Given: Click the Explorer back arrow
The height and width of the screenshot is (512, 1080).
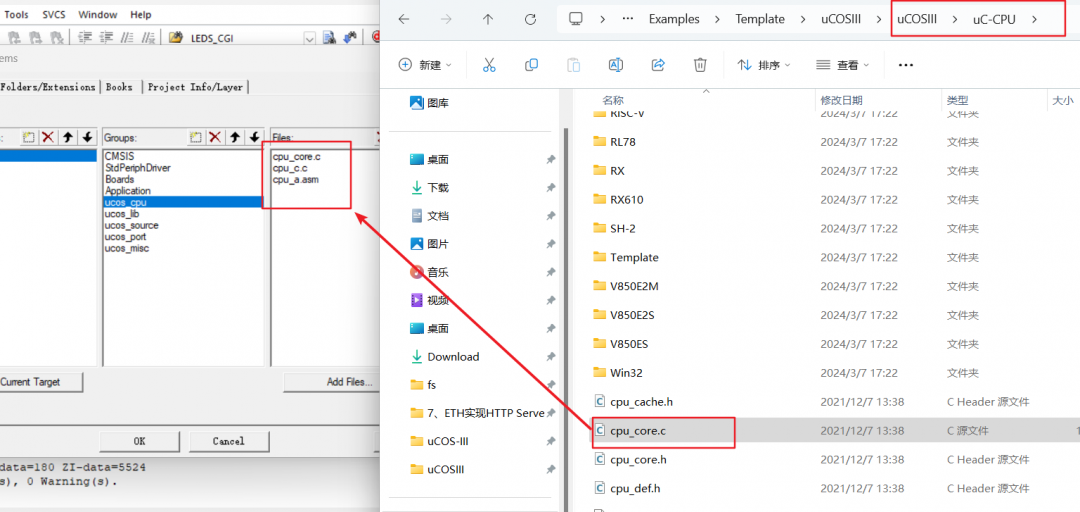Looking at the screenshot, I should coord(404,19).
